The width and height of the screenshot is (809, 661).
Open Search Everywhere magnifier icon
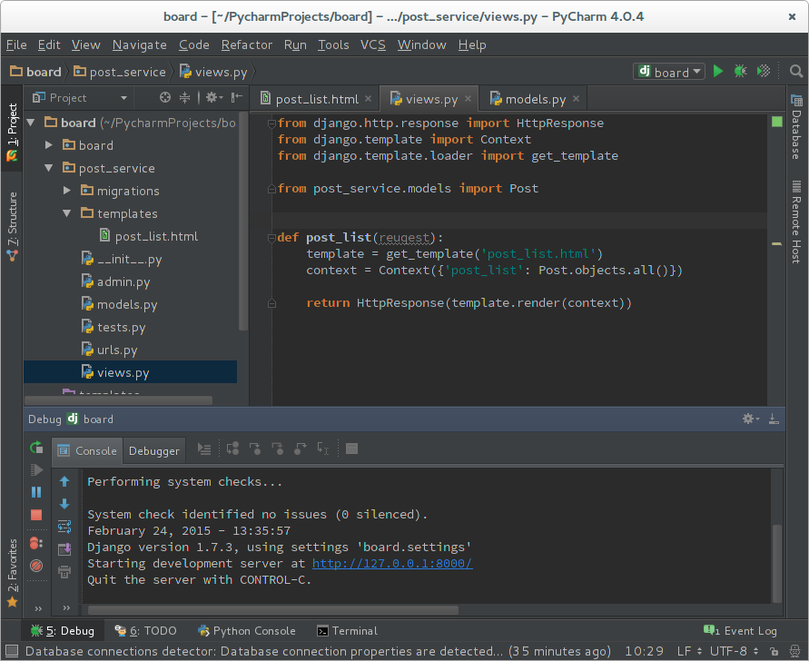[x=796, y=71]
